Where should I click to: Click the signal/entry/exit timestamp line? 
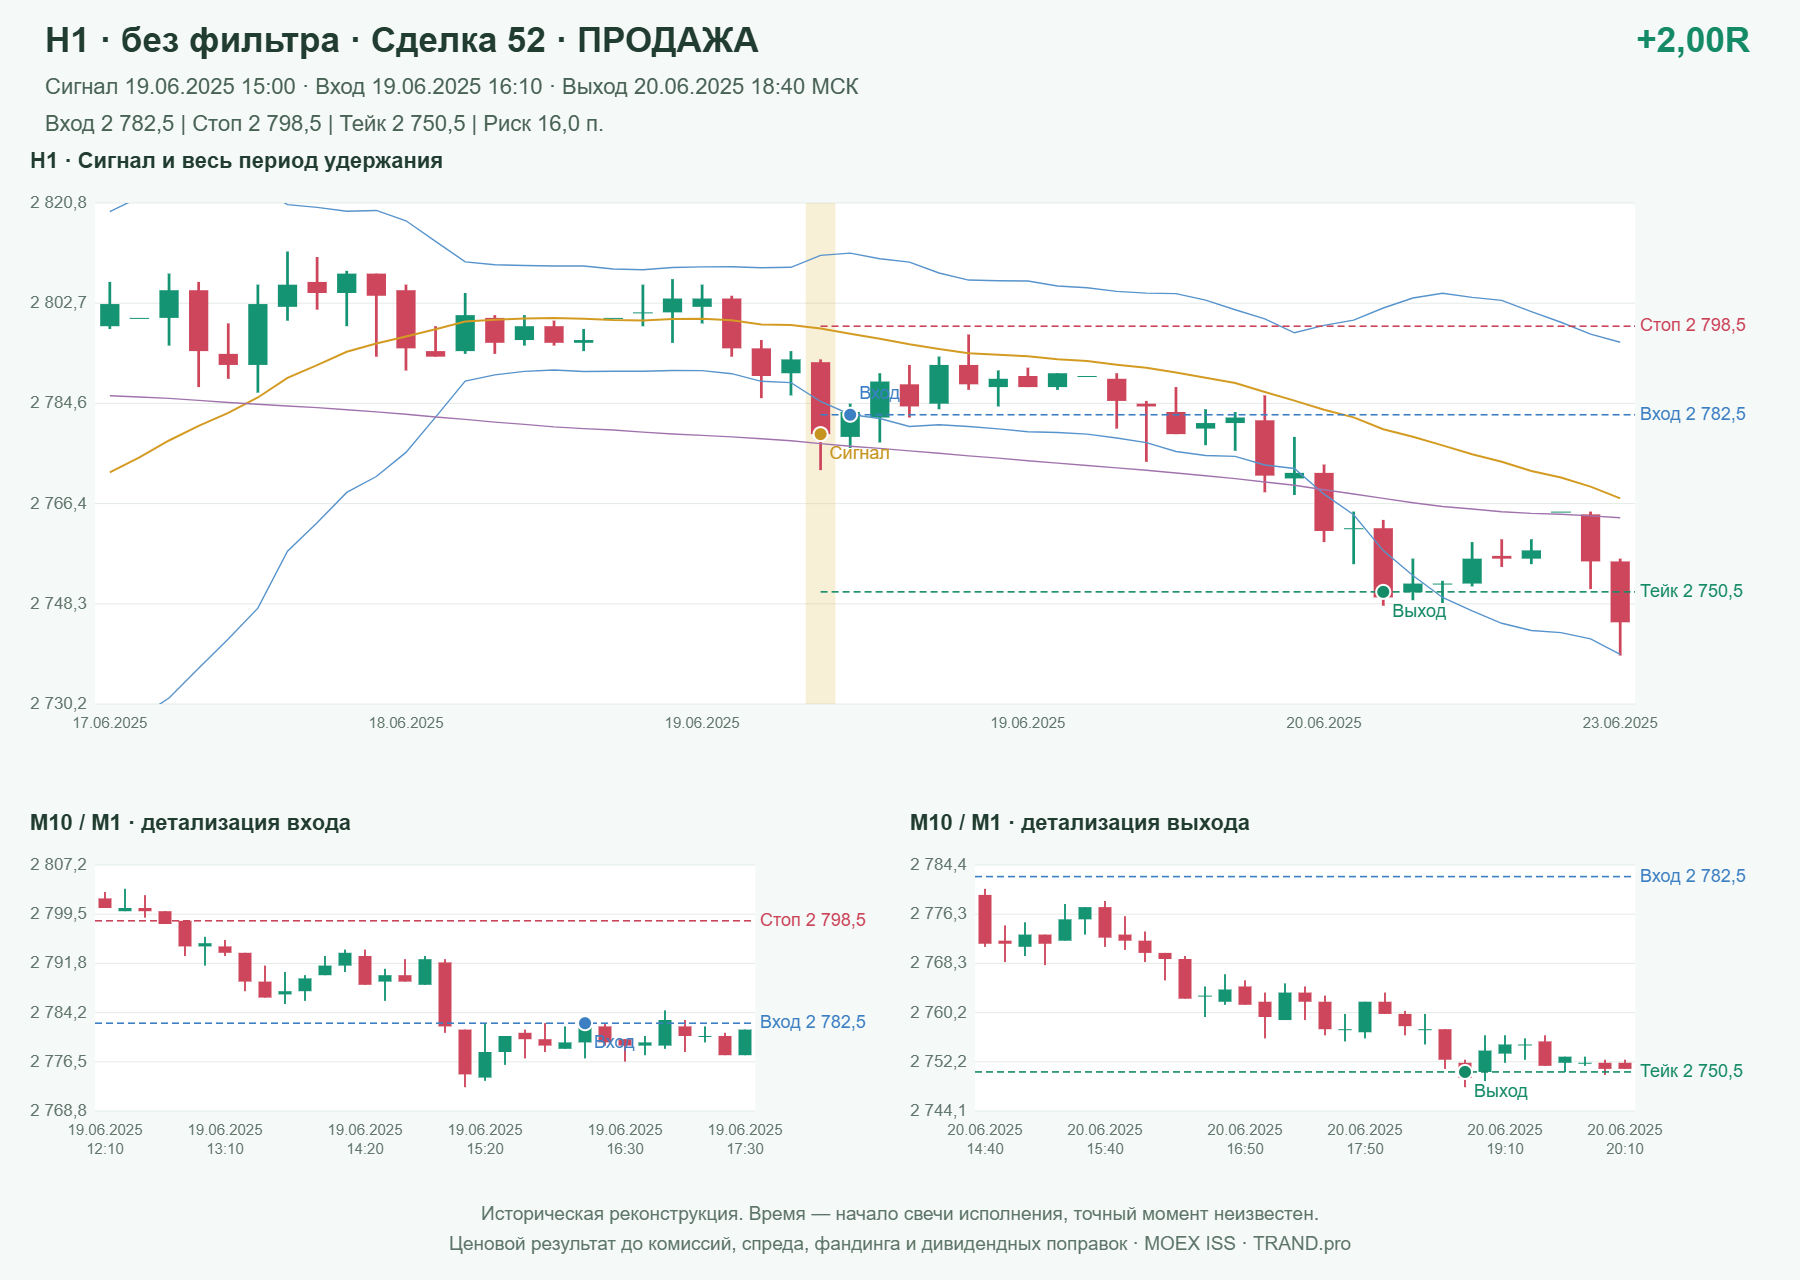pos(452,87)
